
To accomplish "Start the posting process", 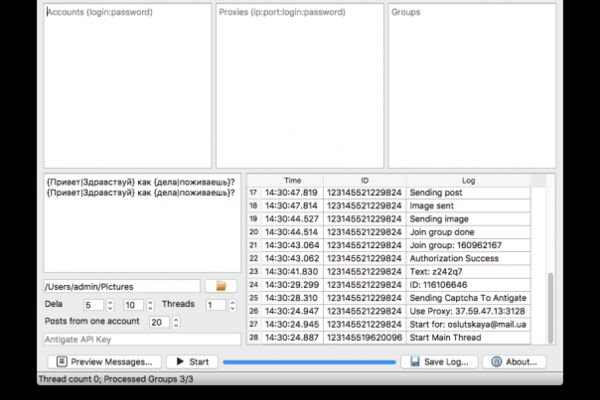I will (x=192, y=362).
